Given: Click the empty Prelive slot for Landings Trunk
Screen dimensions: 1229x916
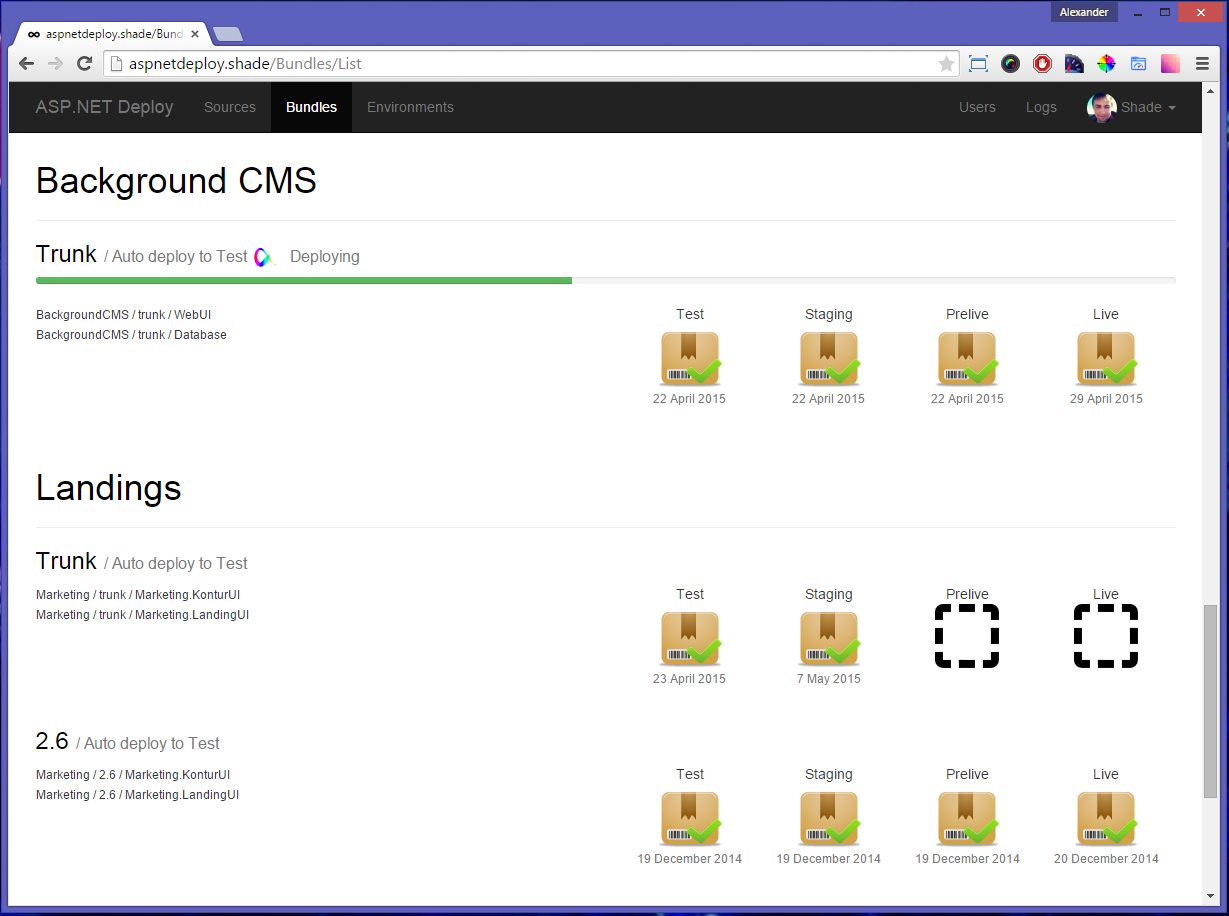Looking at the screenshot, I should click(967, 636).
